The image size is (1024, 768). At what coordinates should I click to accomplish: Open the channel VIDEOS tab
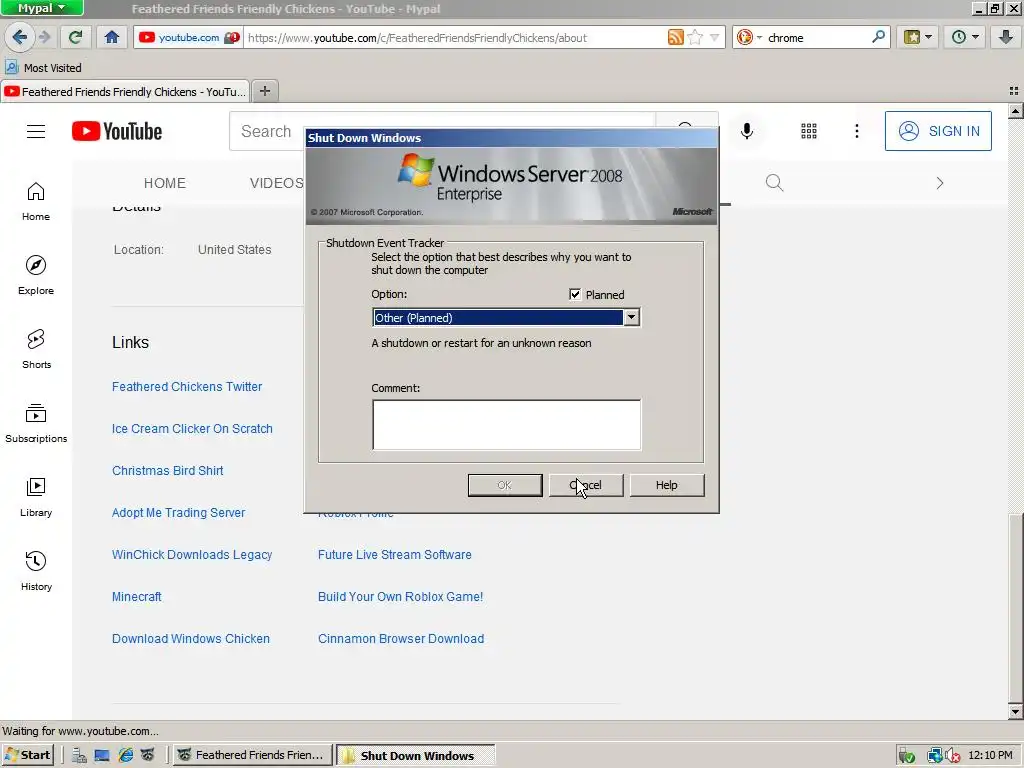[276, 183]
